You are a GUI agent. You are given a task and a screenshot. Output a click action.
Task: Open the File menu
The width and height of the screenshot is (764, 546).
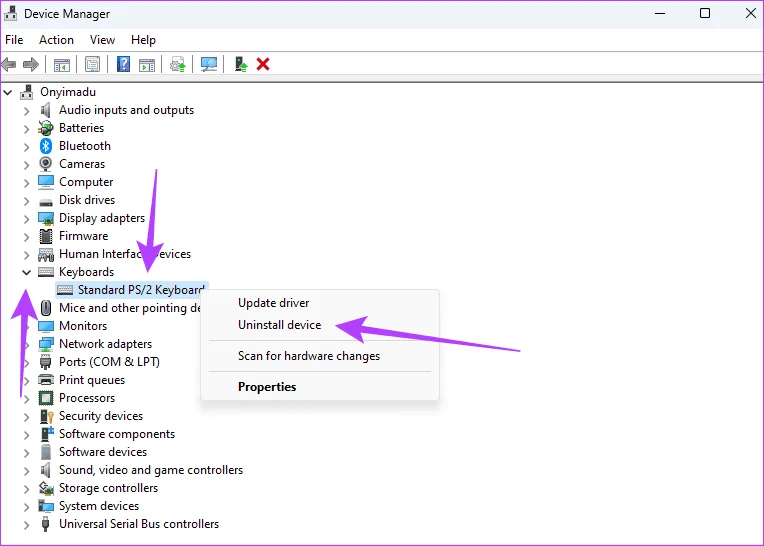14,40
